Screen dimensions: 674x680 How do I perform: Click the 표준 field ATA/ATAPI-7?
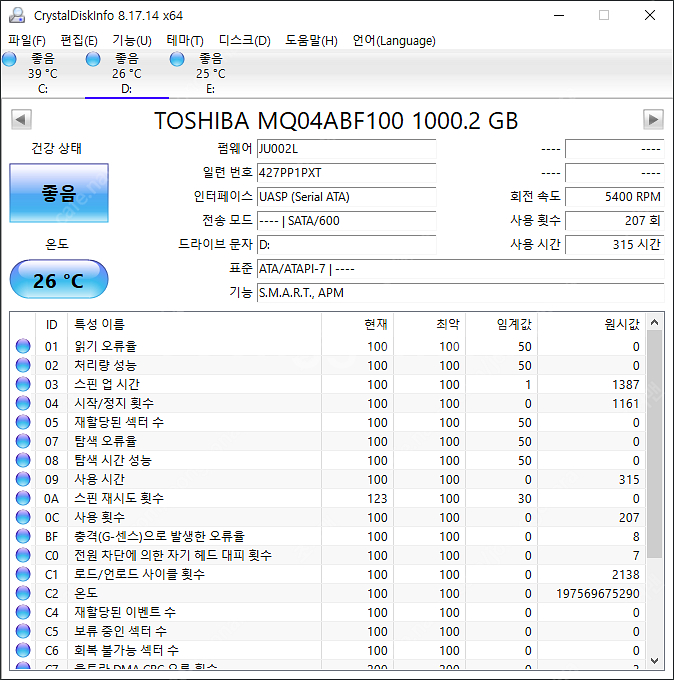[461, 269]
